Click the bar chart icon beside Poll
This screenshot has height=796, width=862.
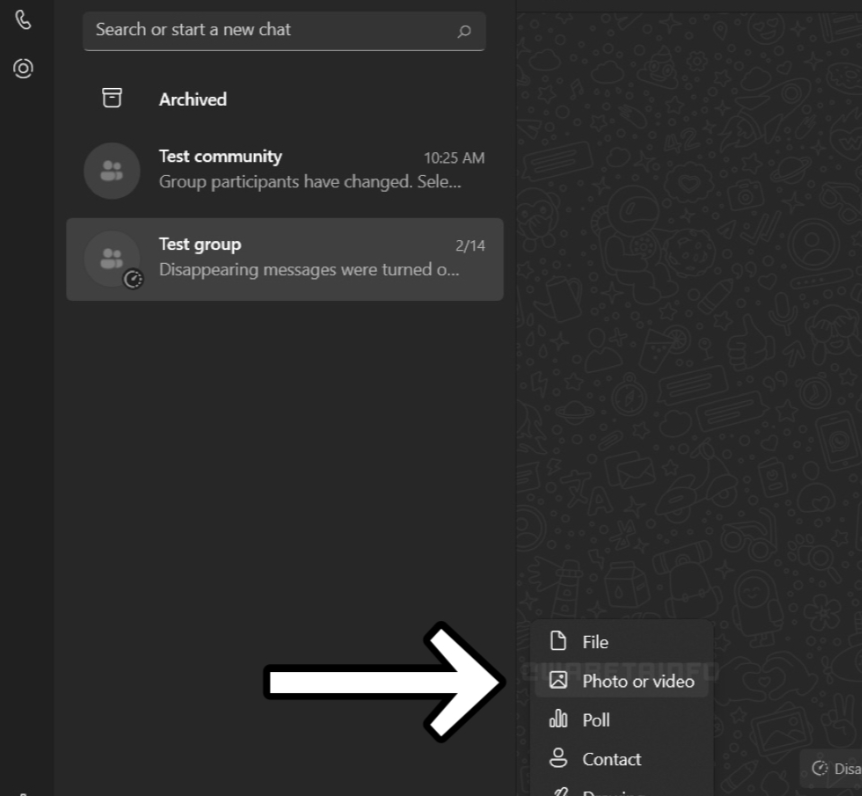(x=559, y=719)
